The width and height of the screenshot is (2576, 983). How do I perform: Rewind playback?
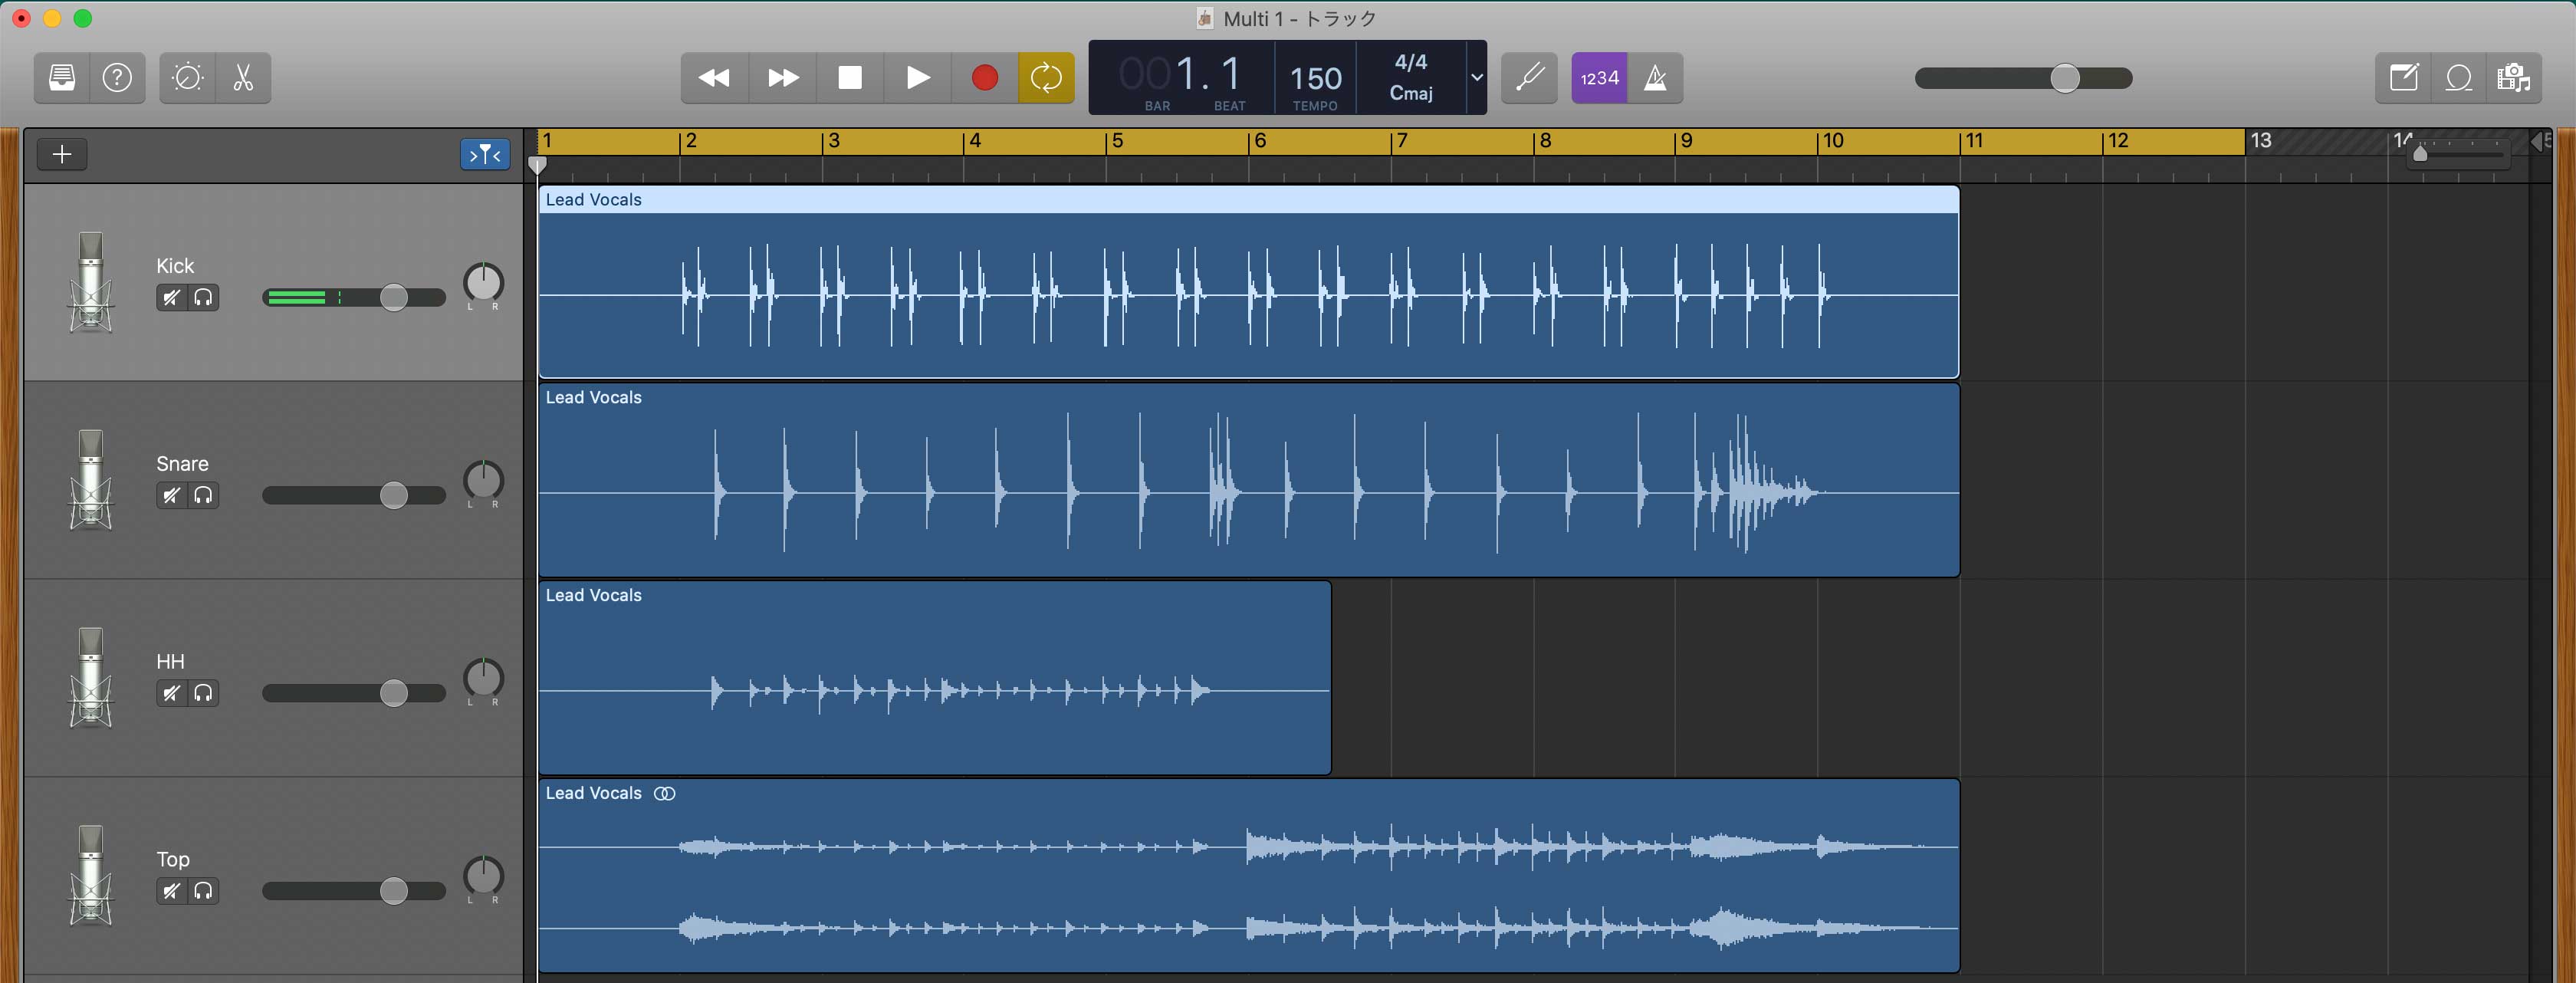[x=714, y=78]
